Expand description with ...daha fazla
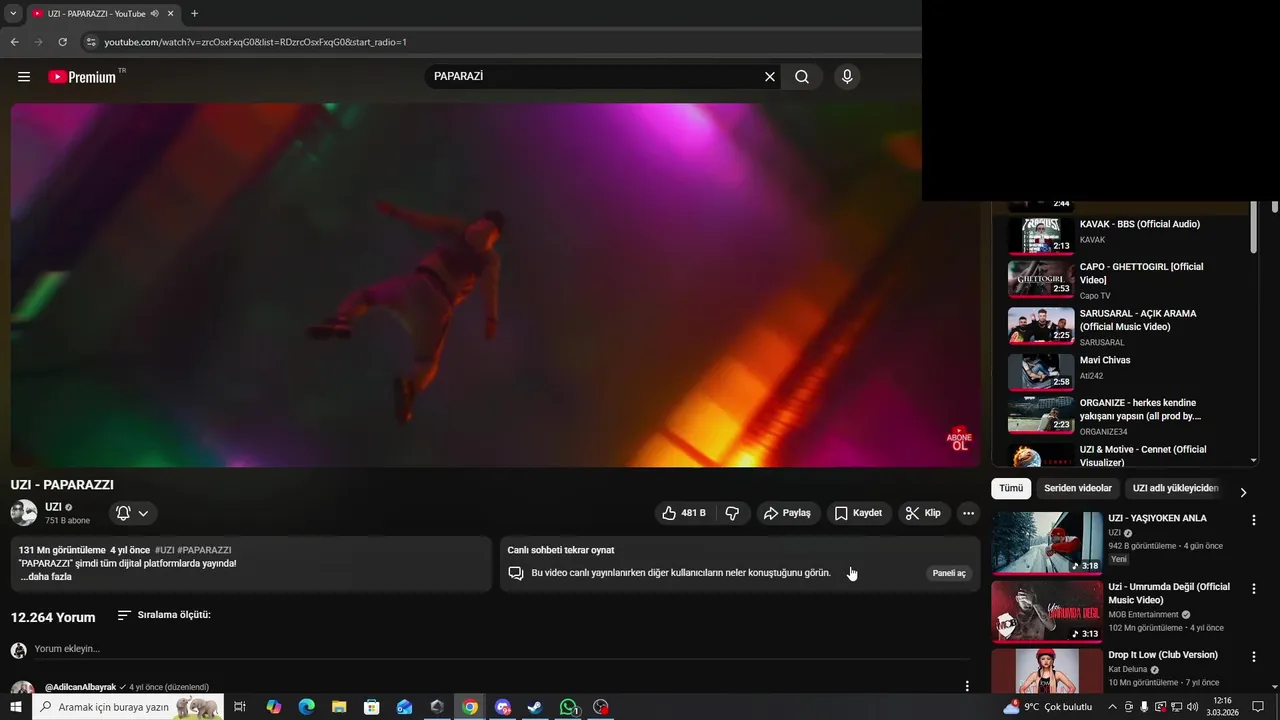Screen dimensions: 1280x720 pos(46,577)
